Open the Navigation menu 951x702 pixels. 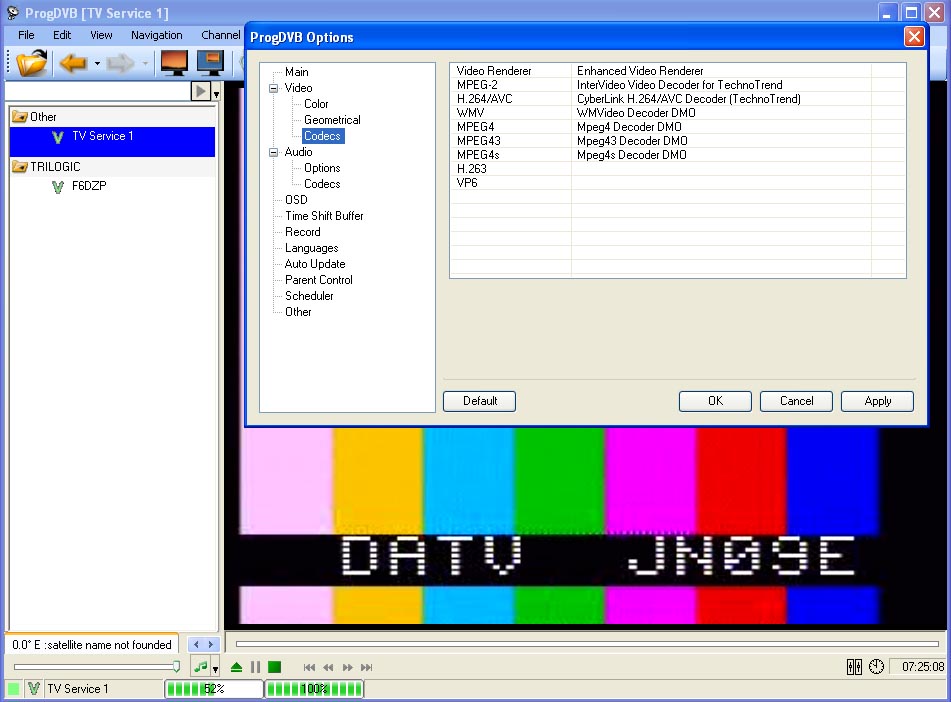[156, 35]
